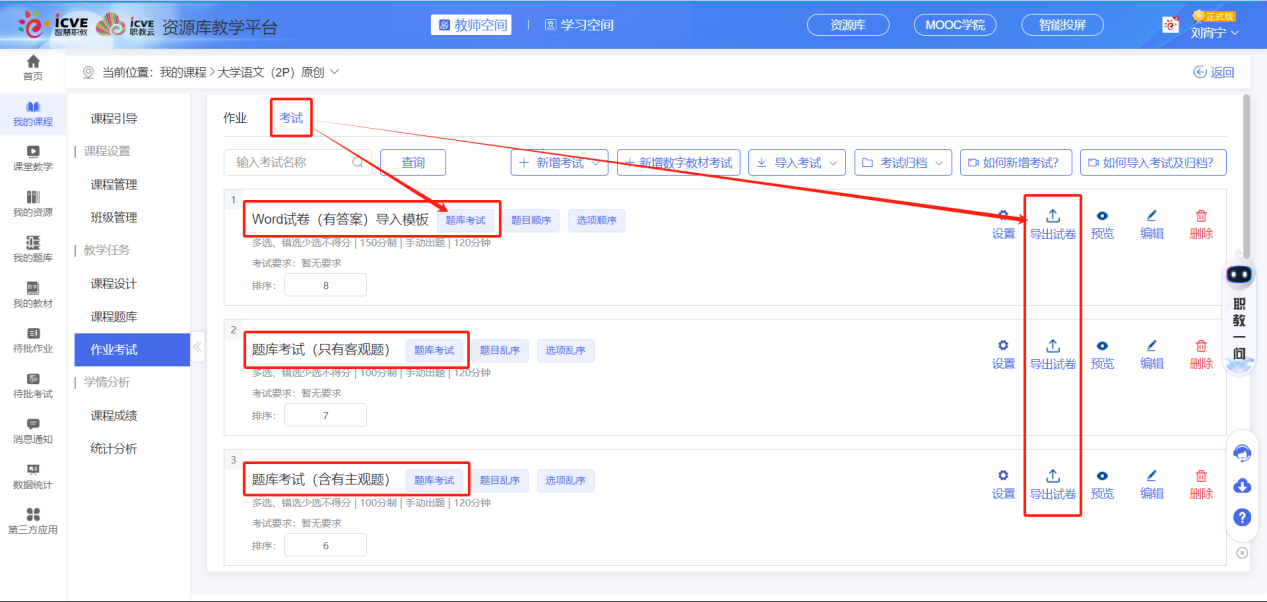Open the 职教一问 robot assistant
1267x602 pixels.
pos(1240,277)
